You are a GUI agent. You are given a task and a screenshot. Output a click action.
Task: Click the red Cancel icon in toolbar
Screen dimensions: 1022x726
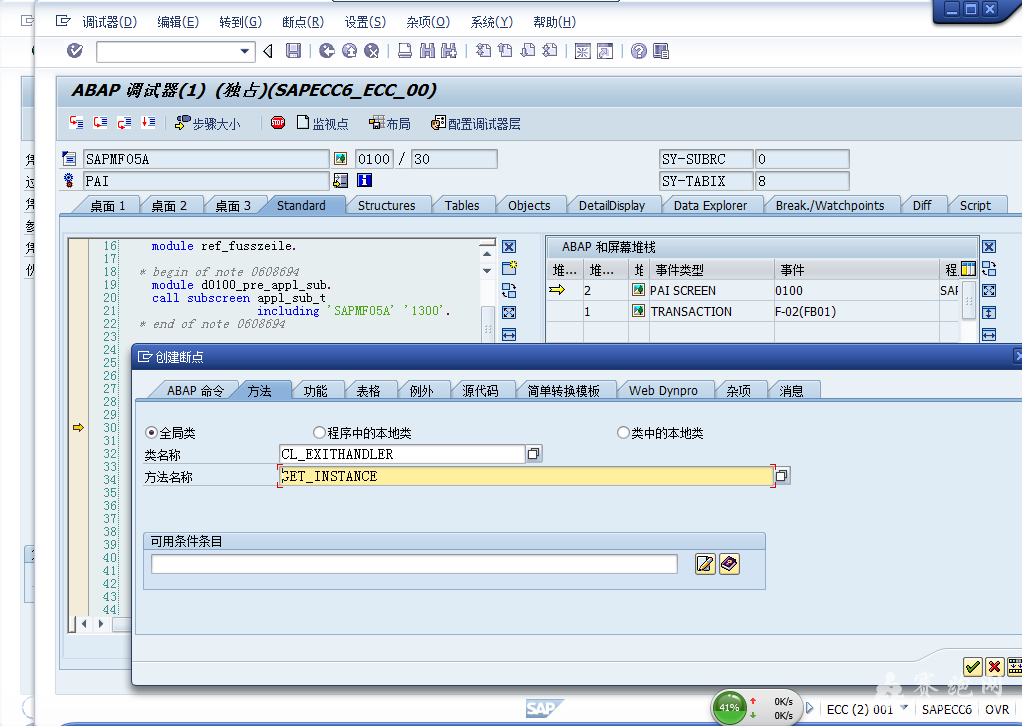point(372,51)
